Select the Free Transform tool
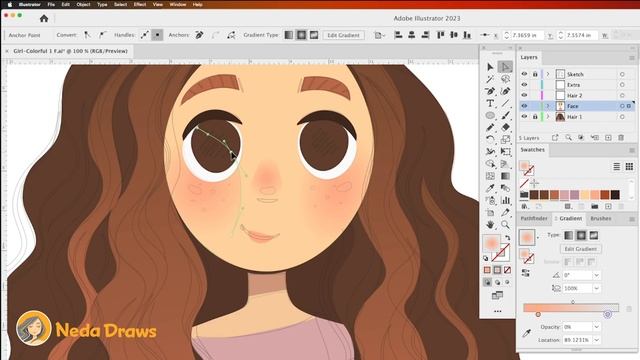 pyautogui.click(x=505, y=152)
